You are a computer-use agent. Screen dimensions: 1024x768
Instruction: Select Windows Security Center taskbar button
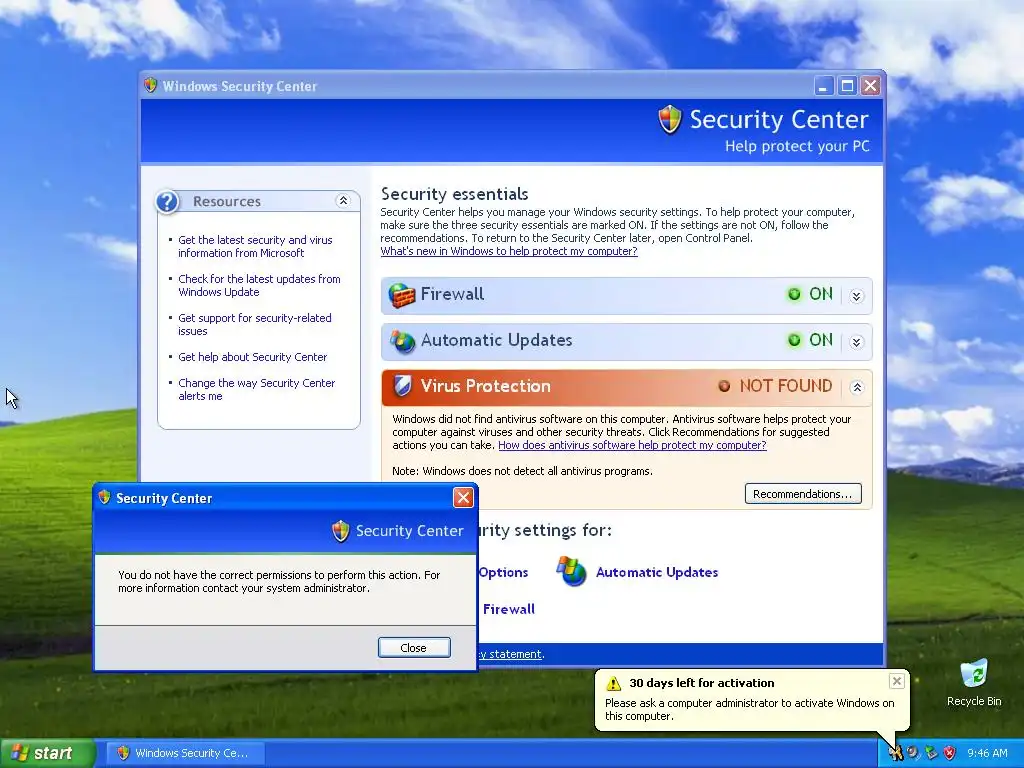[x=185, y=753]
